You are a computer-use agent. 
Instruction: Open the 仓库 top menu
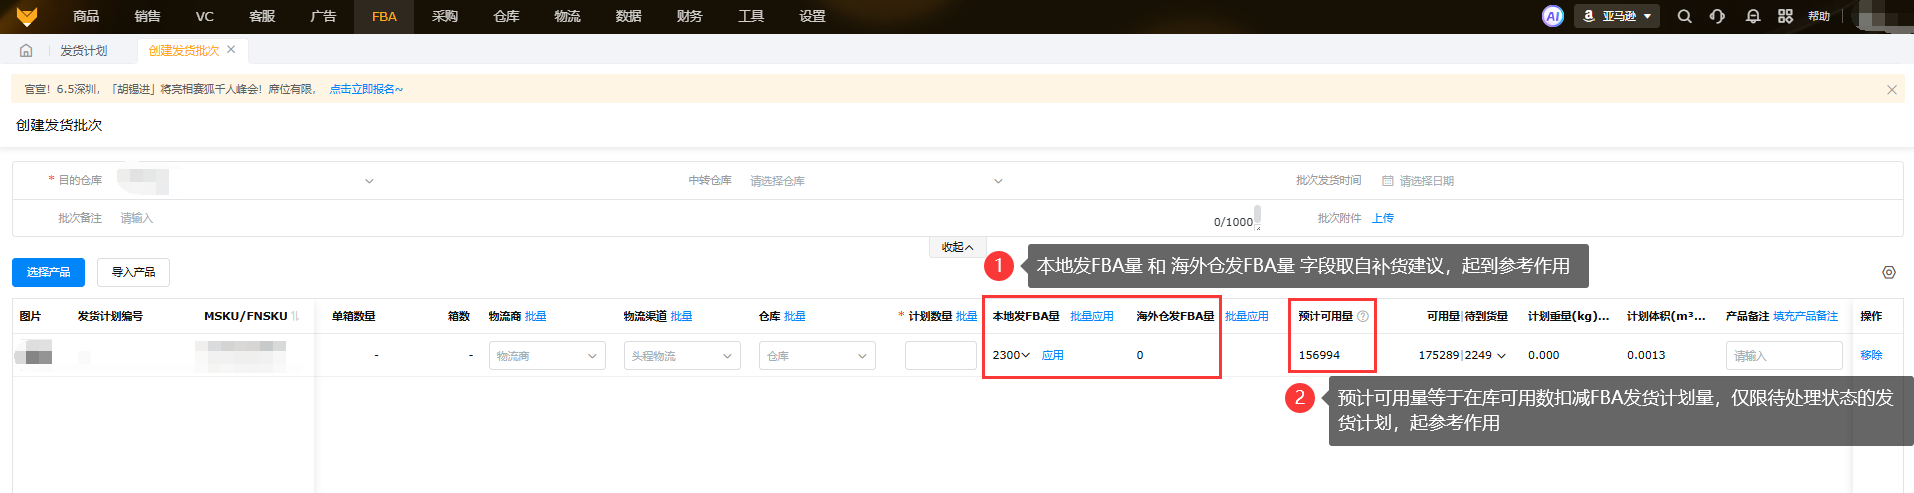(x=506, y=16)
